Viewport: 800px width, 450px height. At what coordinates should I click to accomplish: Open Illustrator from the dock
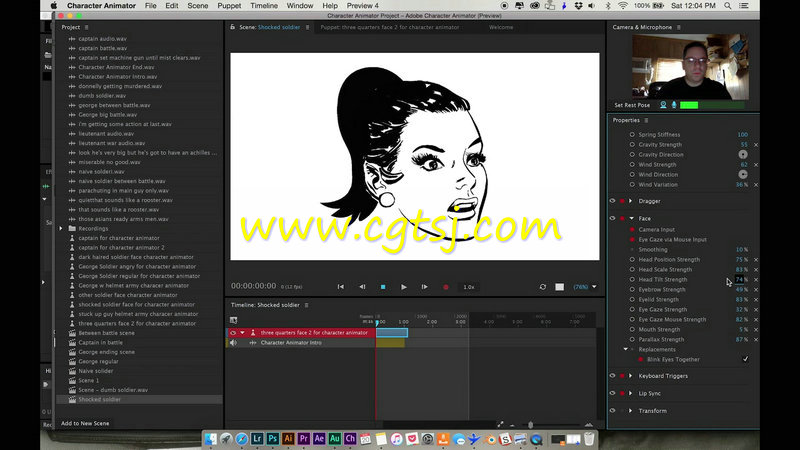tap(288, 438)
